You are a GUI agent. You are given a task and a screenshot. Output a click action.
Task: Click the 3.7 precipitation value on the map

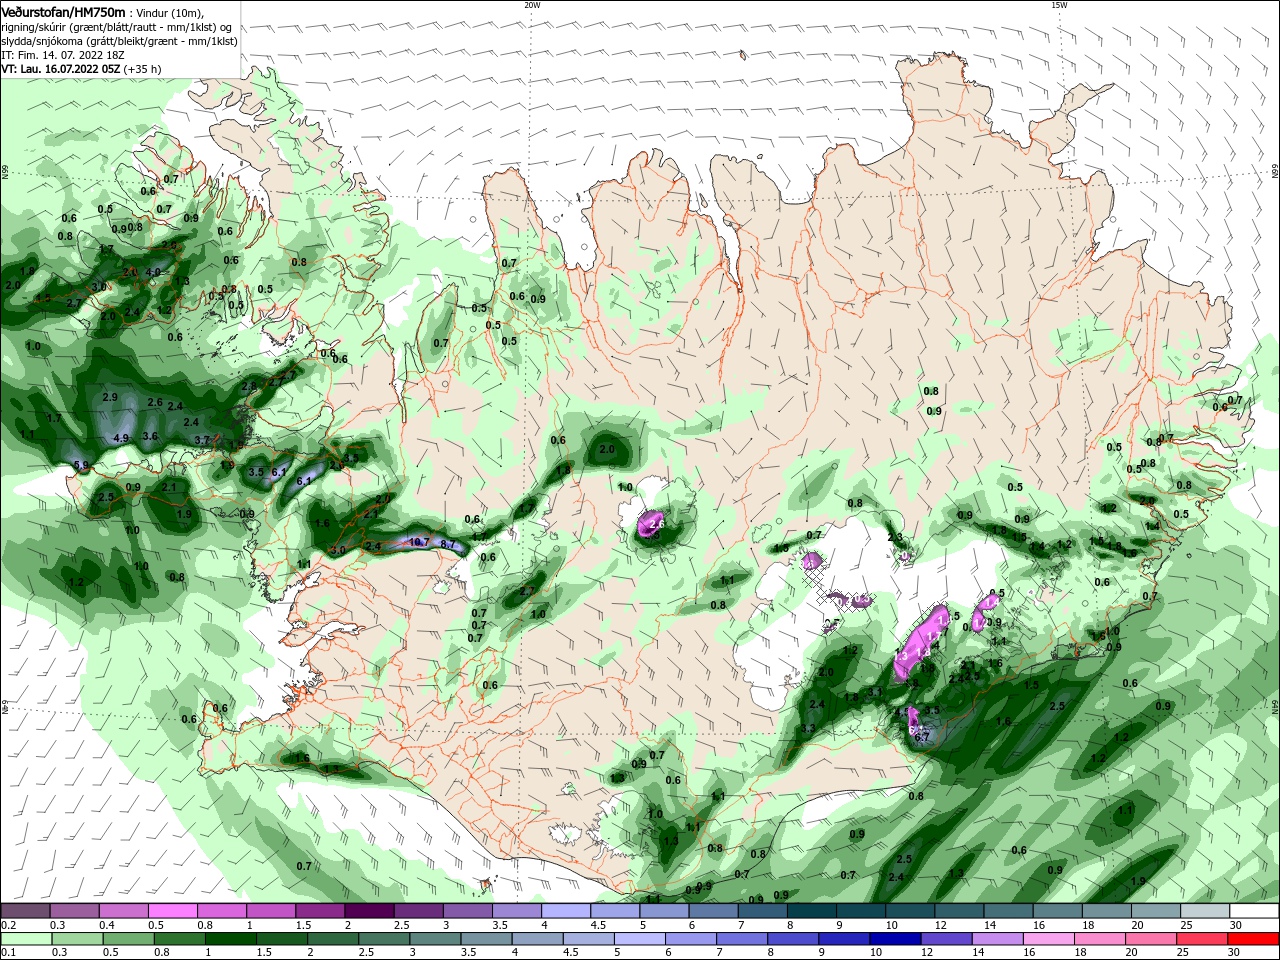pyautogui.click(x=202, y=440)
